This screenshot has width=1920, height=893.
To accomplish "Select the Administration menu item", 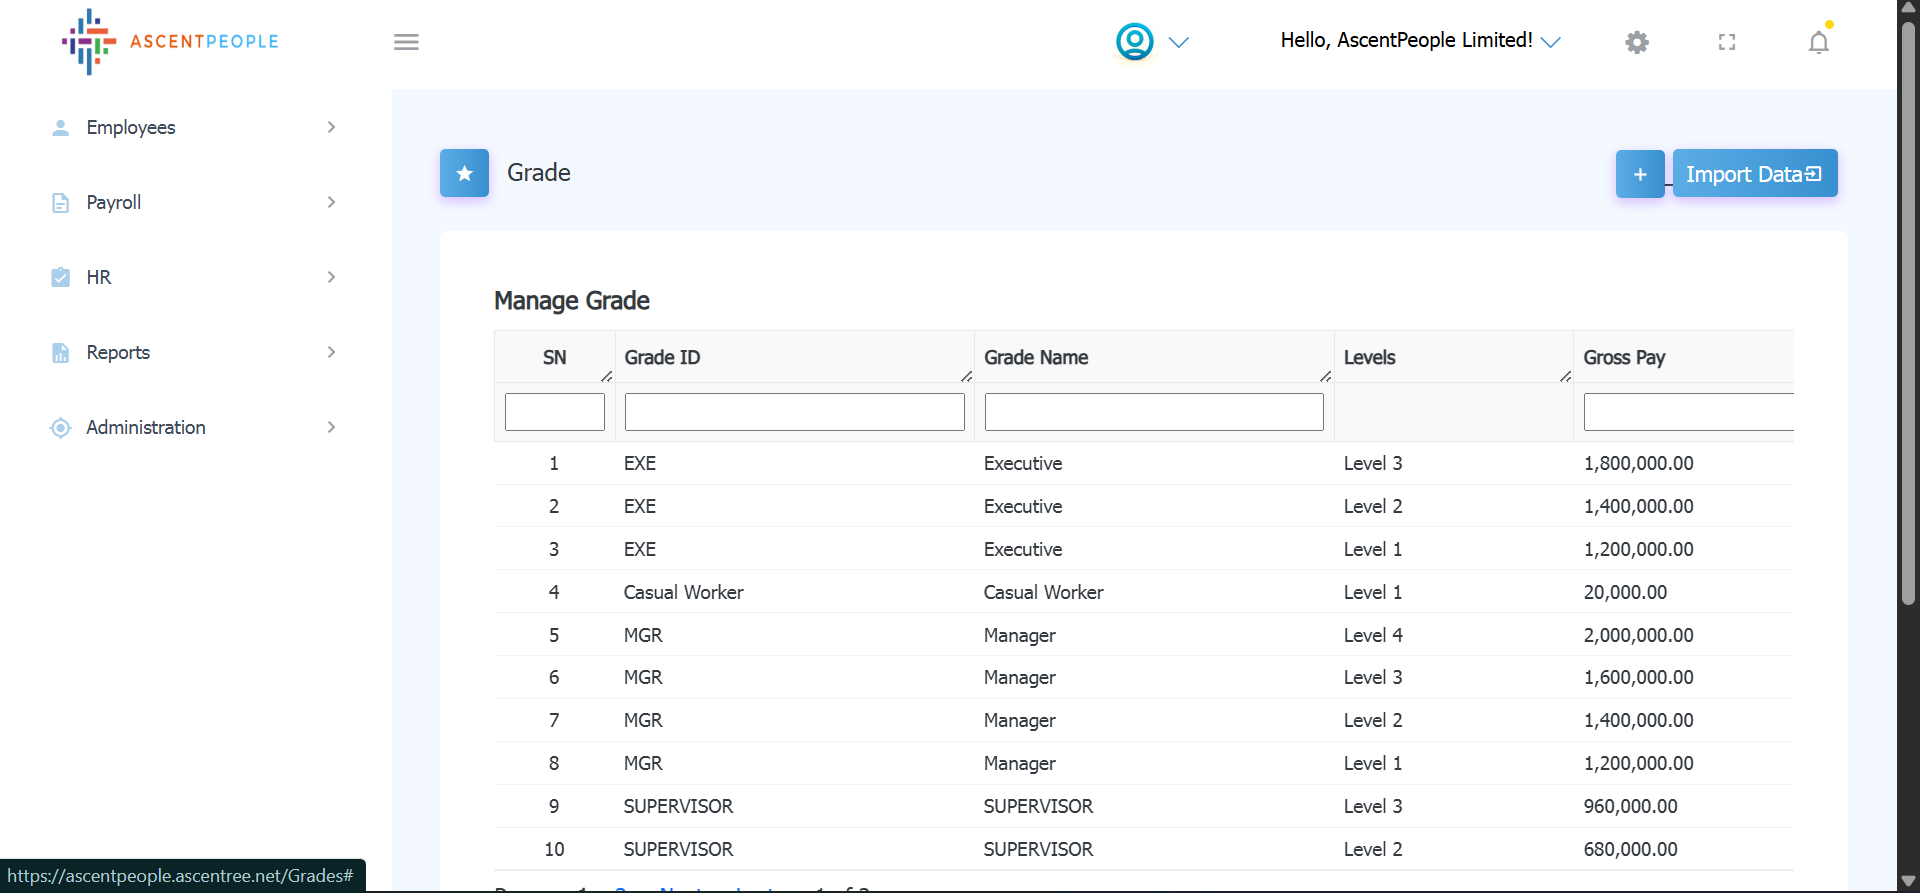I will pyautogui.click(x=146, y=427).
